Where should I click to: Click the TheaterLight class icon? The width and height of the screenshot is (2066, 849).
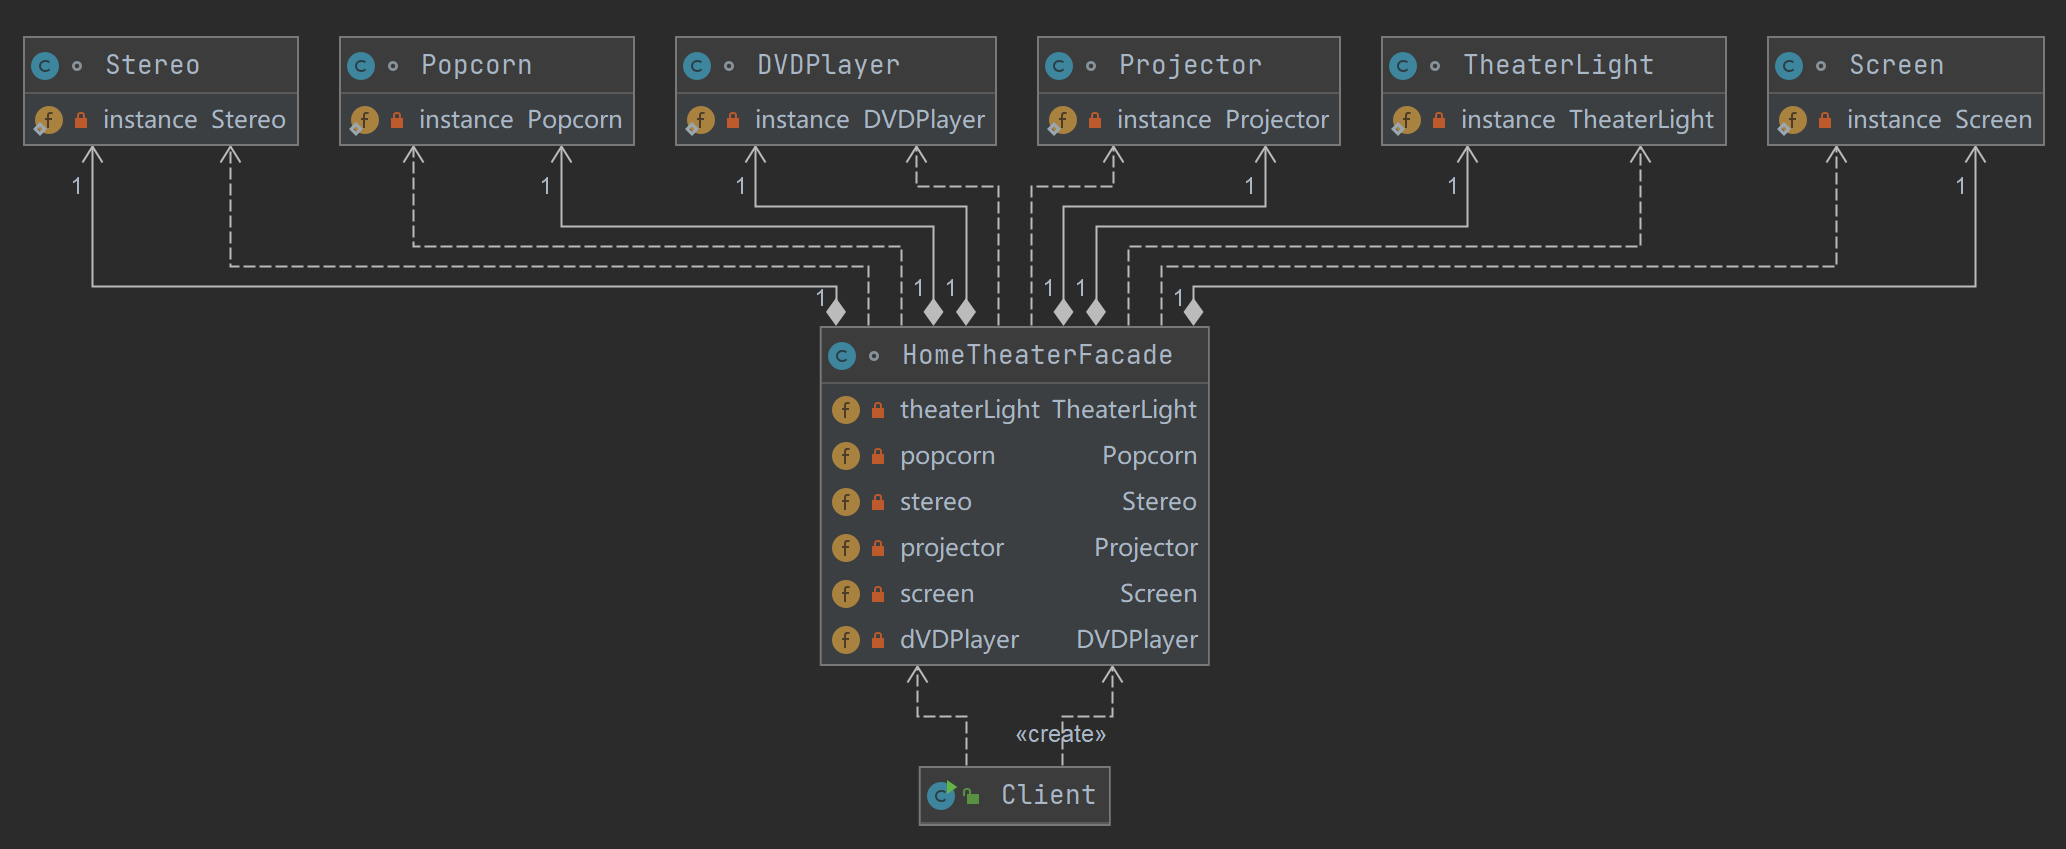click(1403, 66)
